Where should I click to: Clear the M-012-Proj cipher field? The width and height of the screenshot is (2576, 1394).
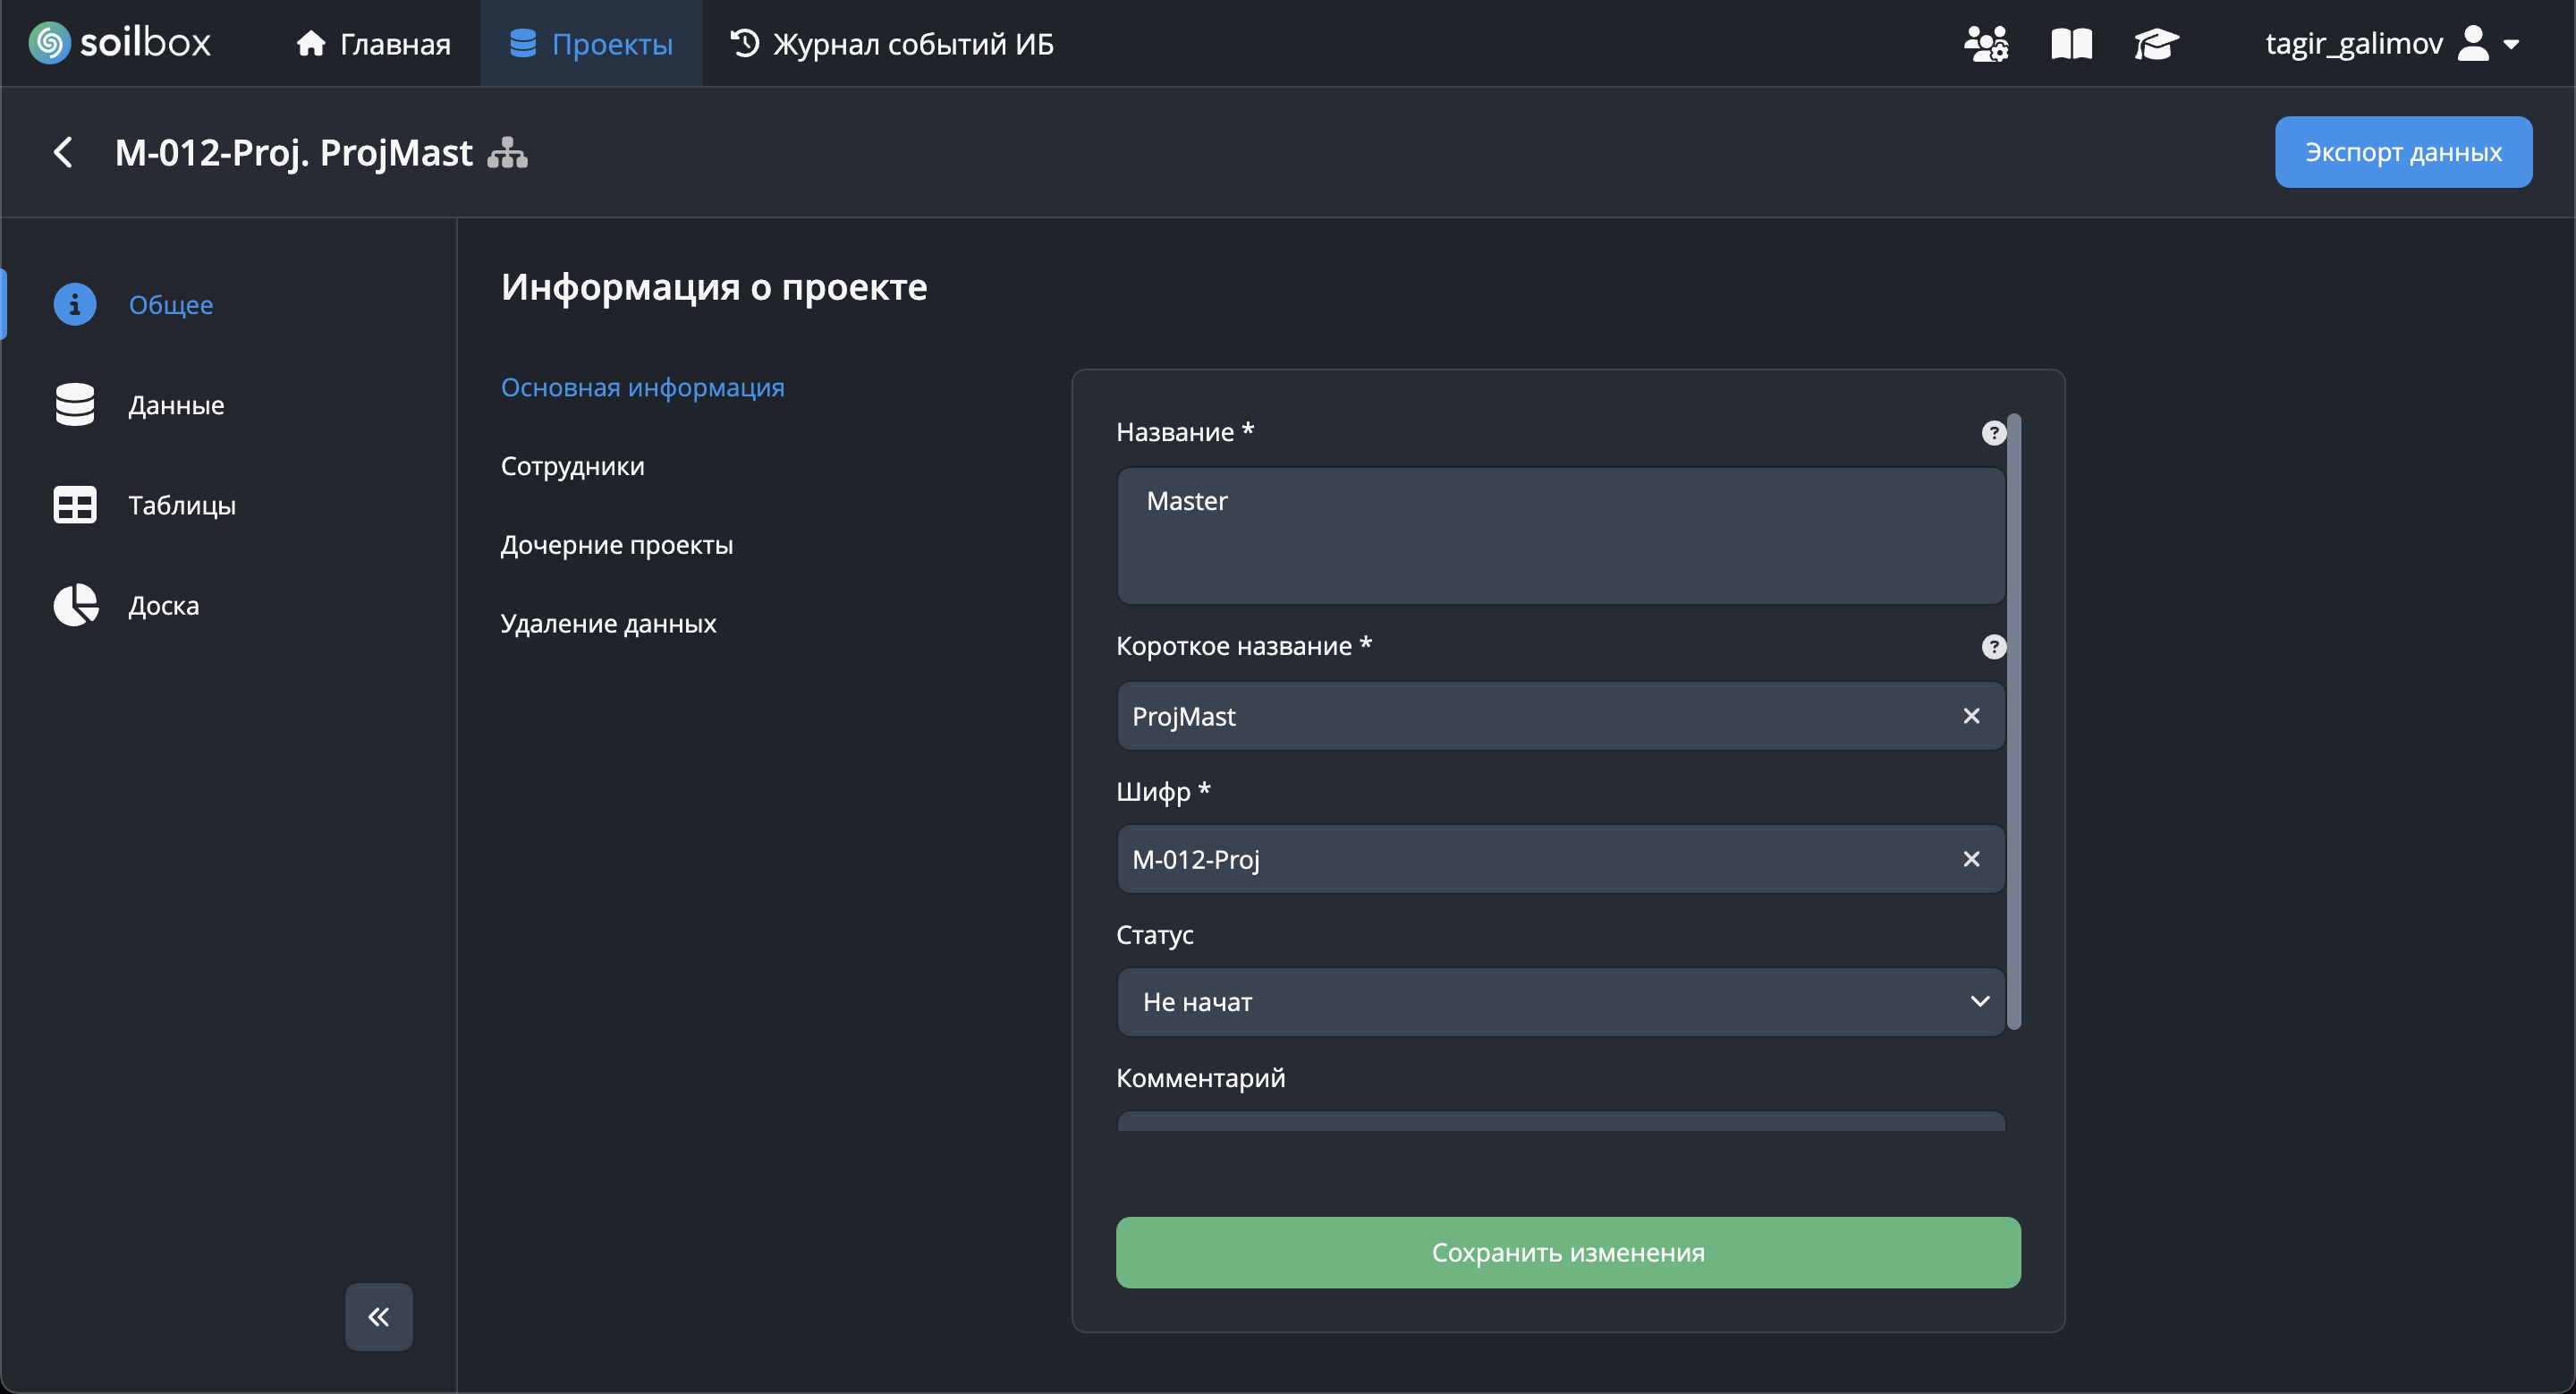[1970, 859]
